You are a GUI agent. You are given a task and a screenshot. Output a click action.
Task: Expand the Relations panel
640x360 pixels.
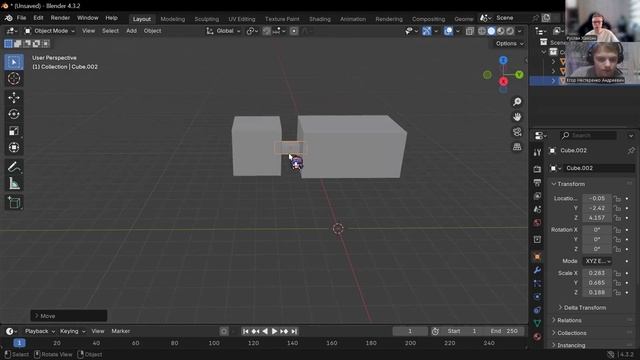point(567,320)
